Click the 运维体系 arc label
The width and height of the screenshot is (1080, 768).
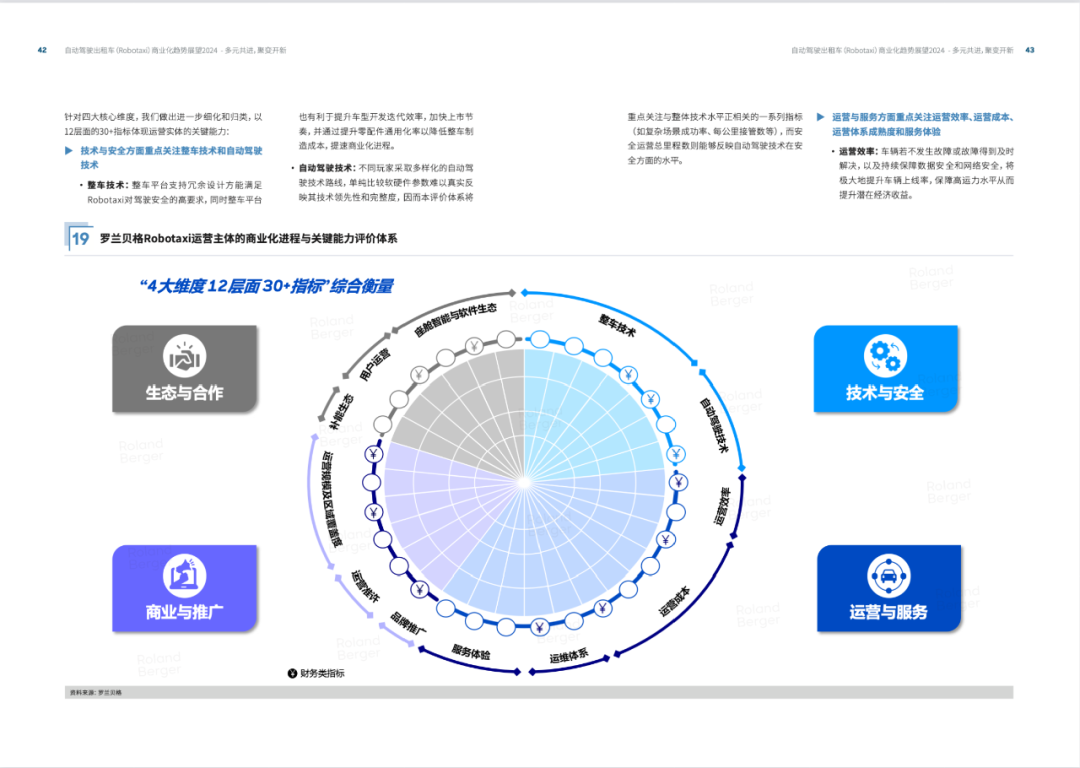click(569, 656)
